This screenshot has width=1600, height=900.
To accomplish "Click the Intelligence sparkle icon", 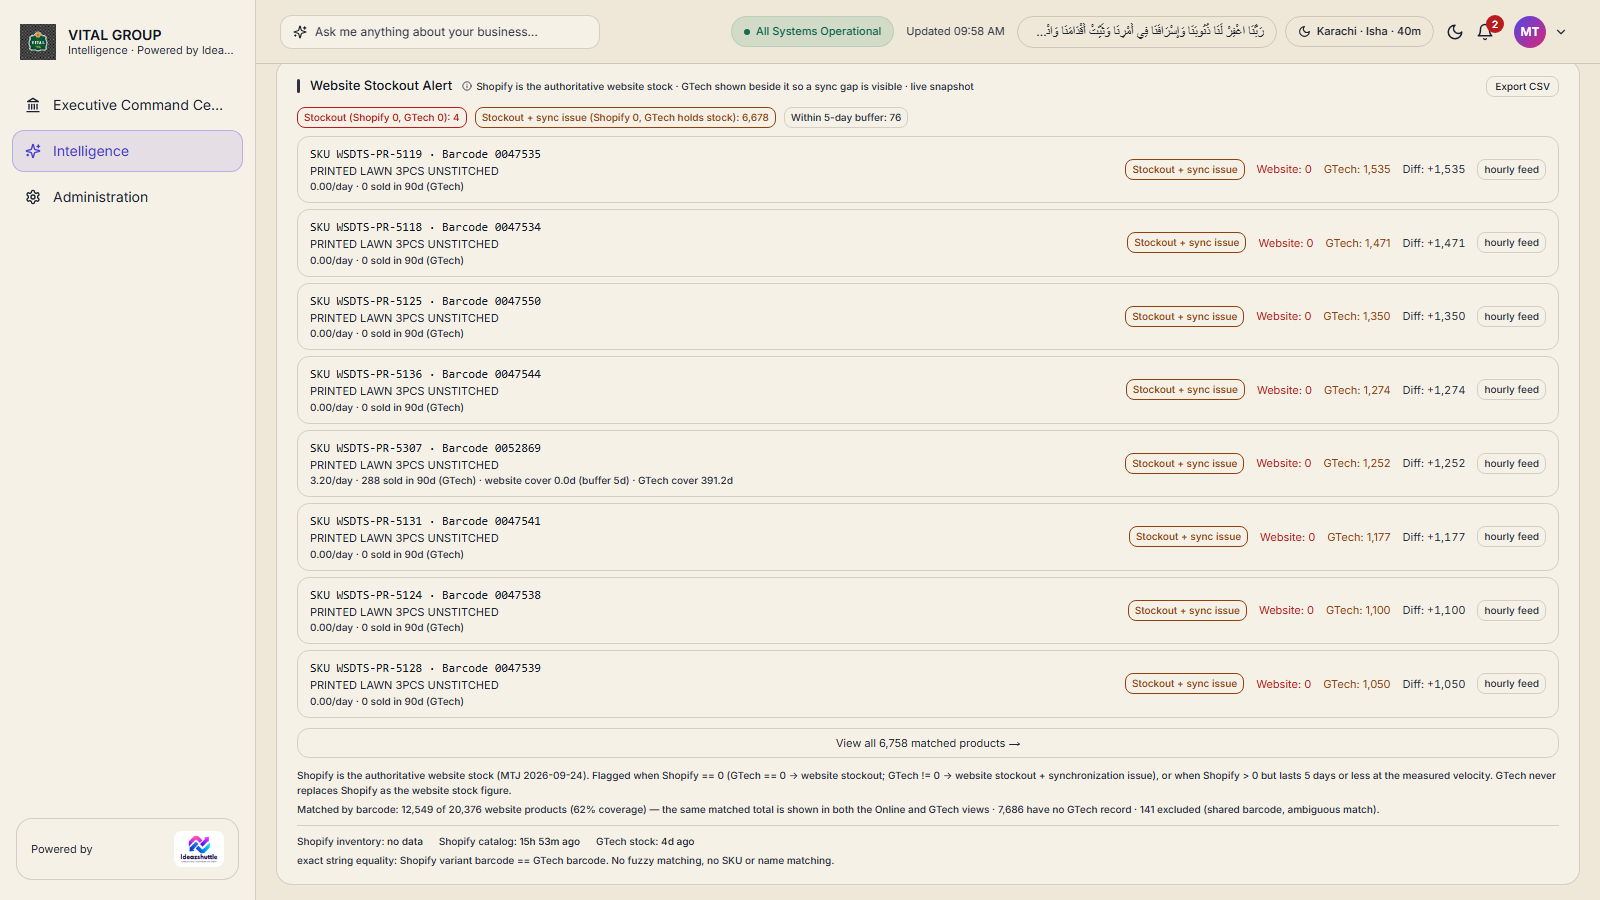I will point(33,151).
